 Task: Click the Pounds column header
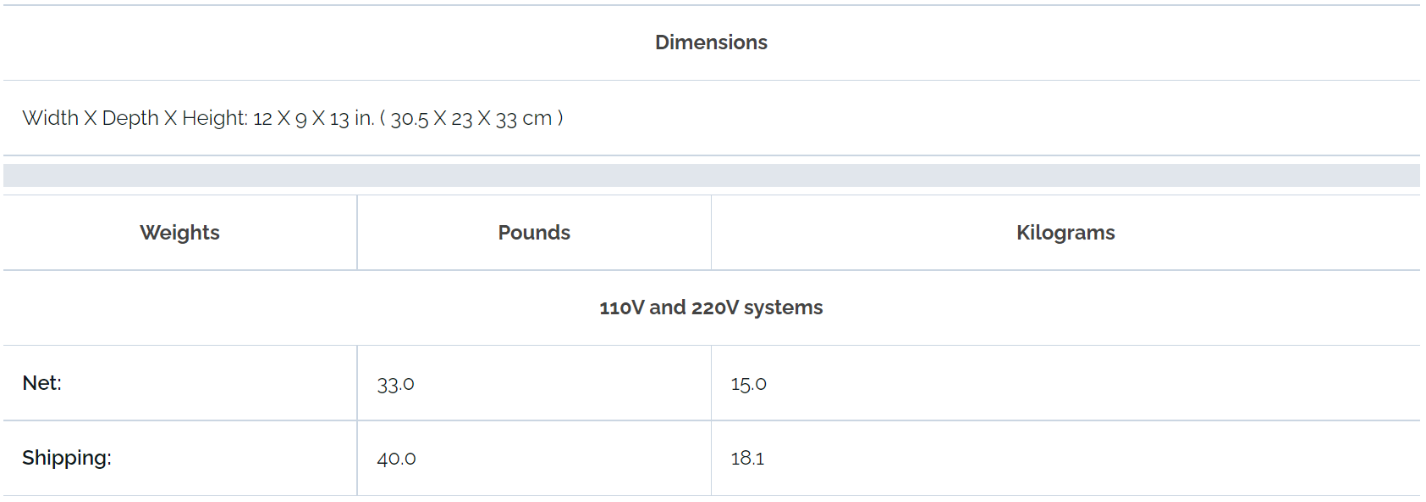(534, 233)
